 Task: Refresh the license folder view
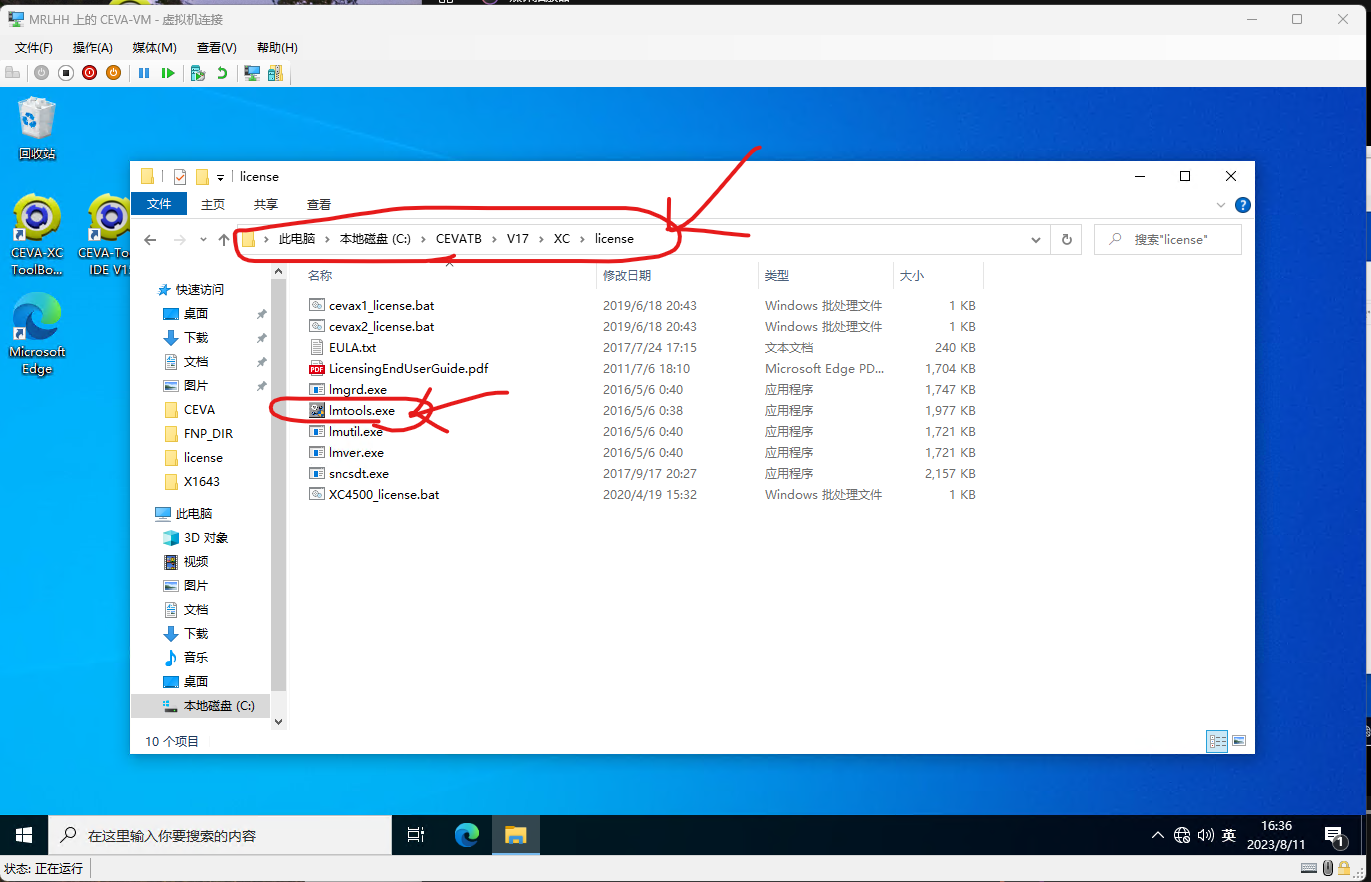click(1067, 240)
